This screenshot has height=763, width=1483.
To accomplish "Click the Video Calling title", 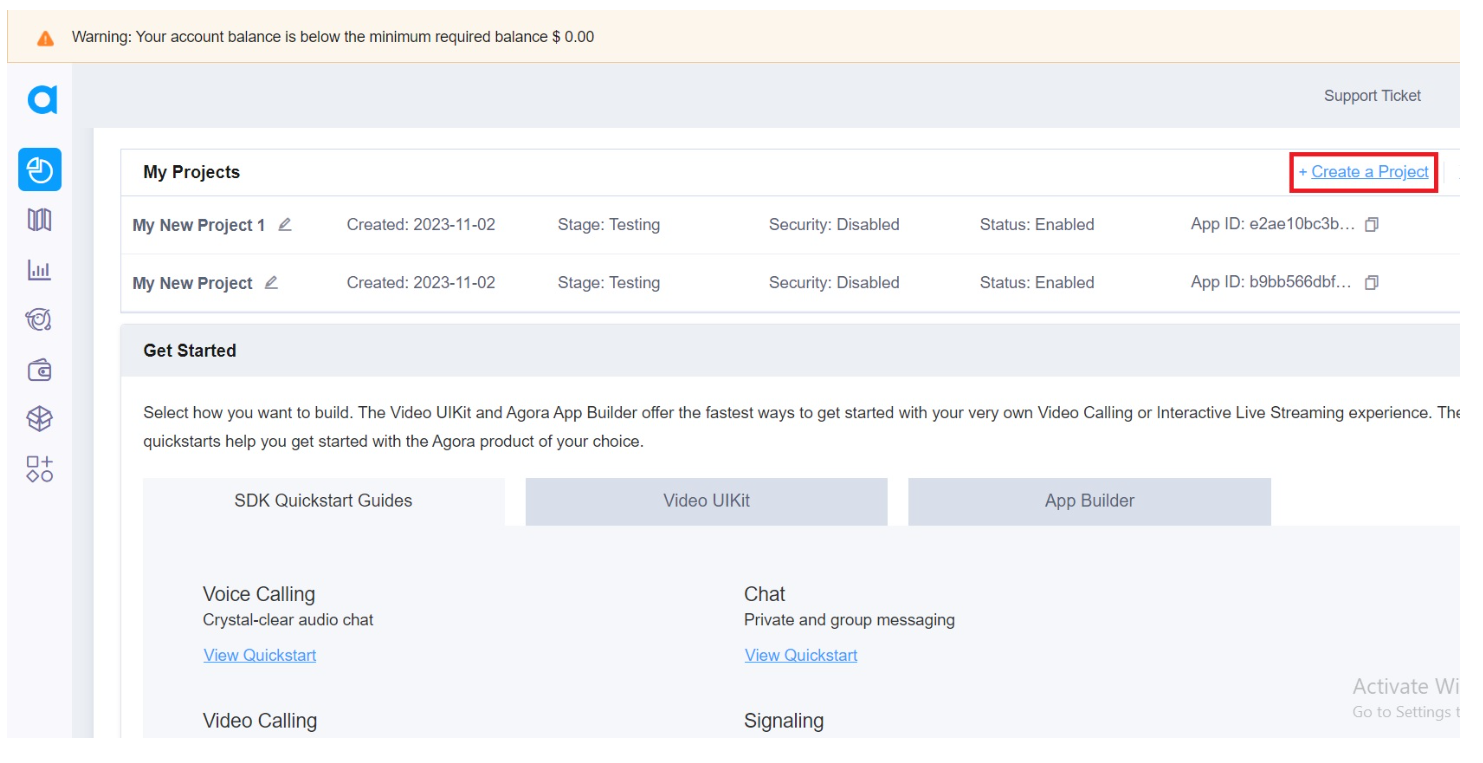I will pyautogui.click(x=260, y=720).
